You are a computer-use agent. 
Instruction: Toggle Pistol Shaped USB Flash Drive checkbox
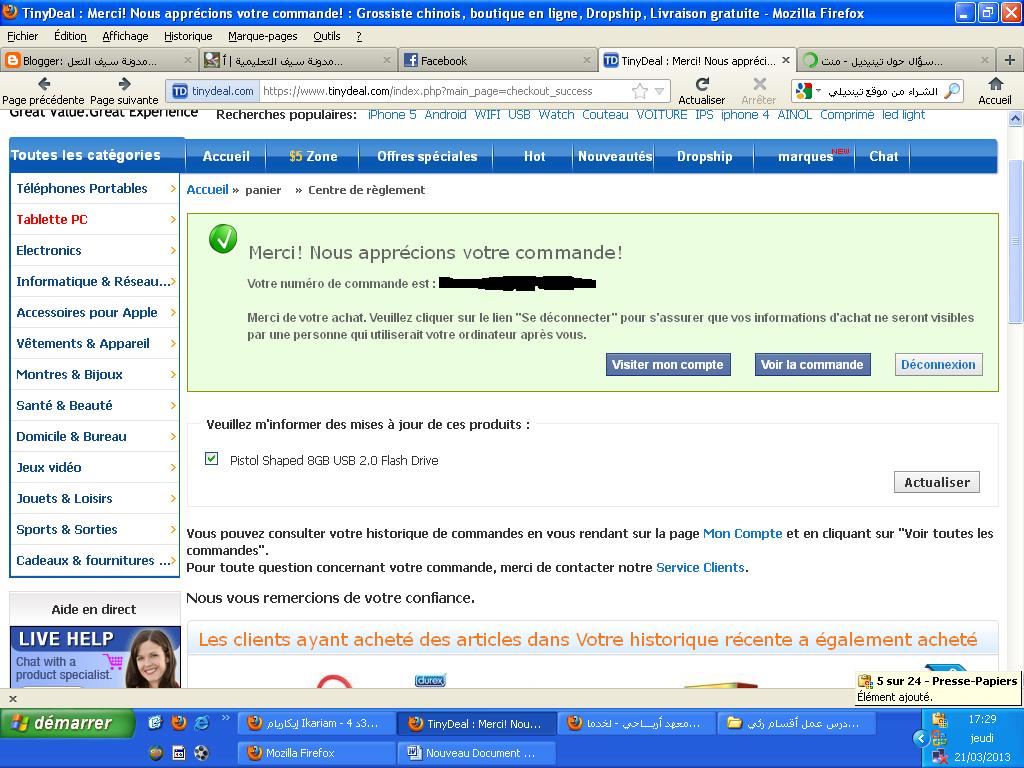pyautogui.click(x=212, y=458)
